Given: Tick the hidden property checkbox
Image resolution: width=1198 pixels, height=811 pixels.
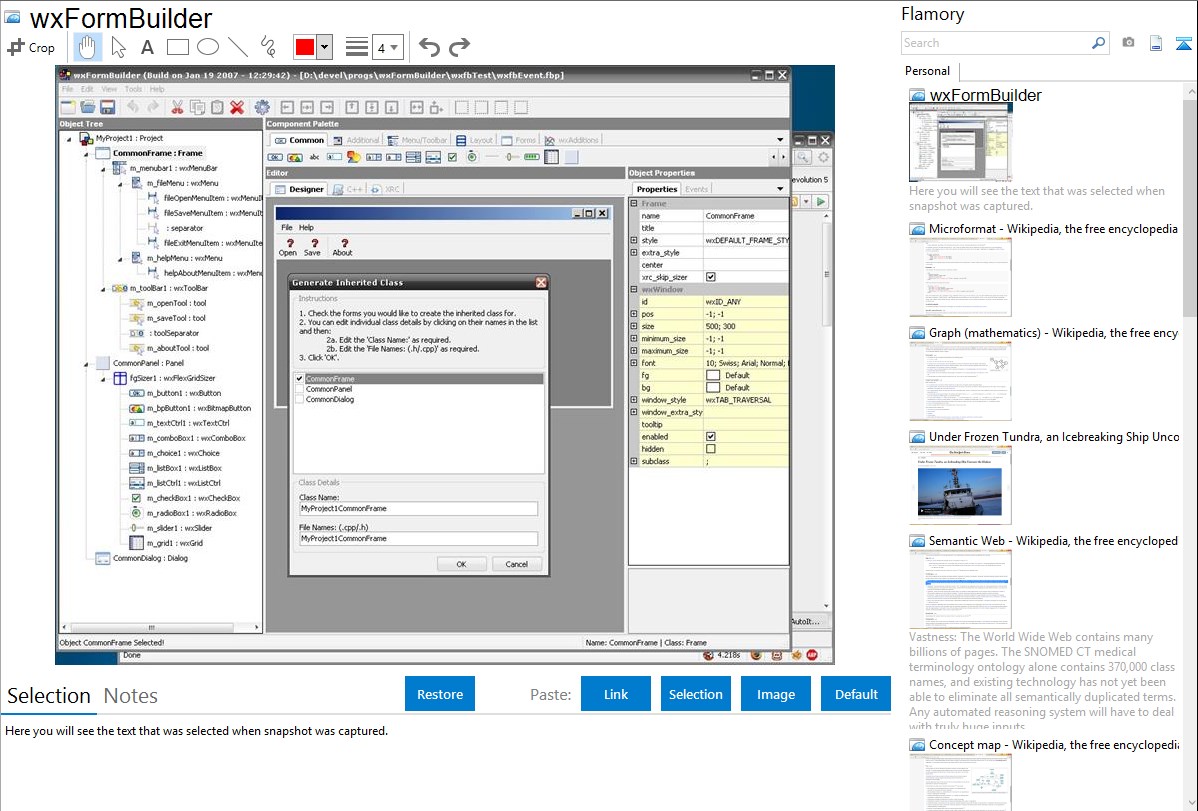Looking at the screenshot, I should pyautogui.click(x=711, y=449).
